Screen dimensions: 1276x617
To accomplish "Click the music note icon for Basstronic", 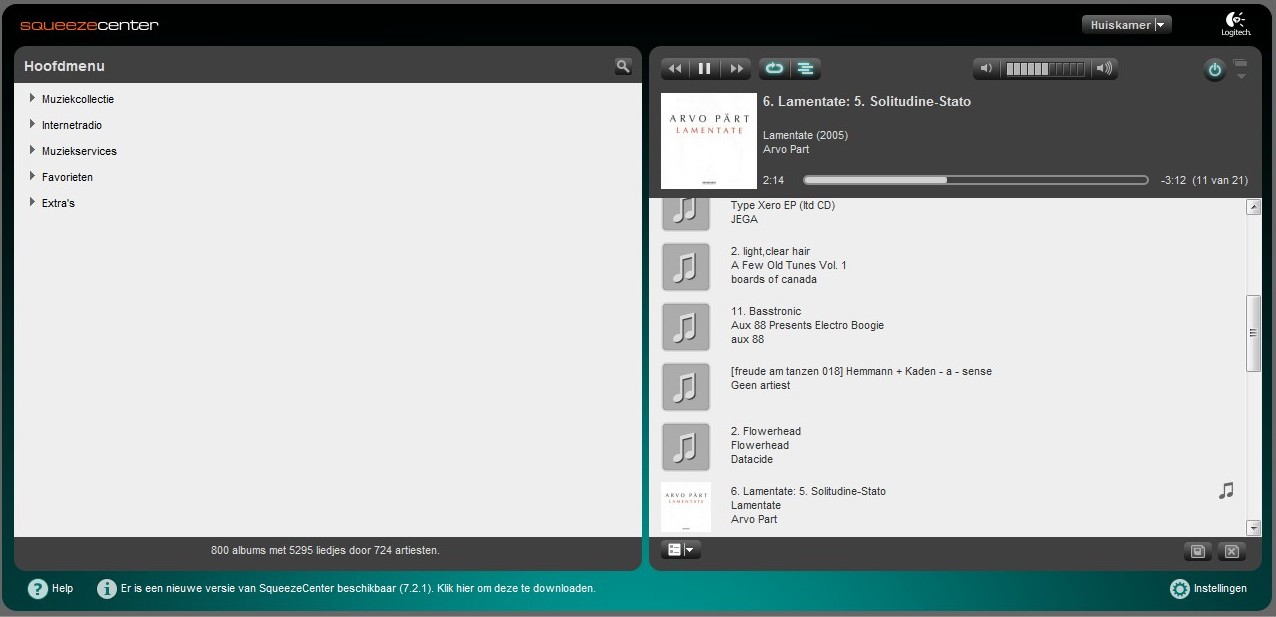I will pyautogui.click(x=686, y=327).
